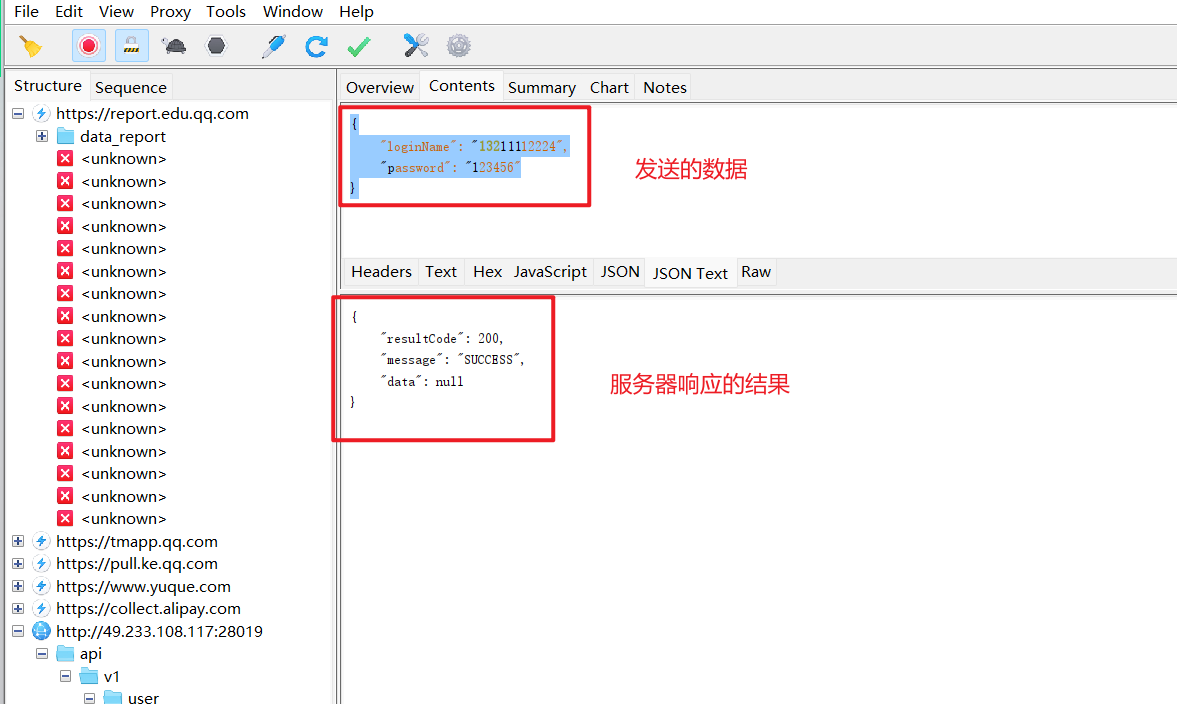The image size is (1177, 704).
Task: Open the Proxy menu
Action: coord(170,12)
